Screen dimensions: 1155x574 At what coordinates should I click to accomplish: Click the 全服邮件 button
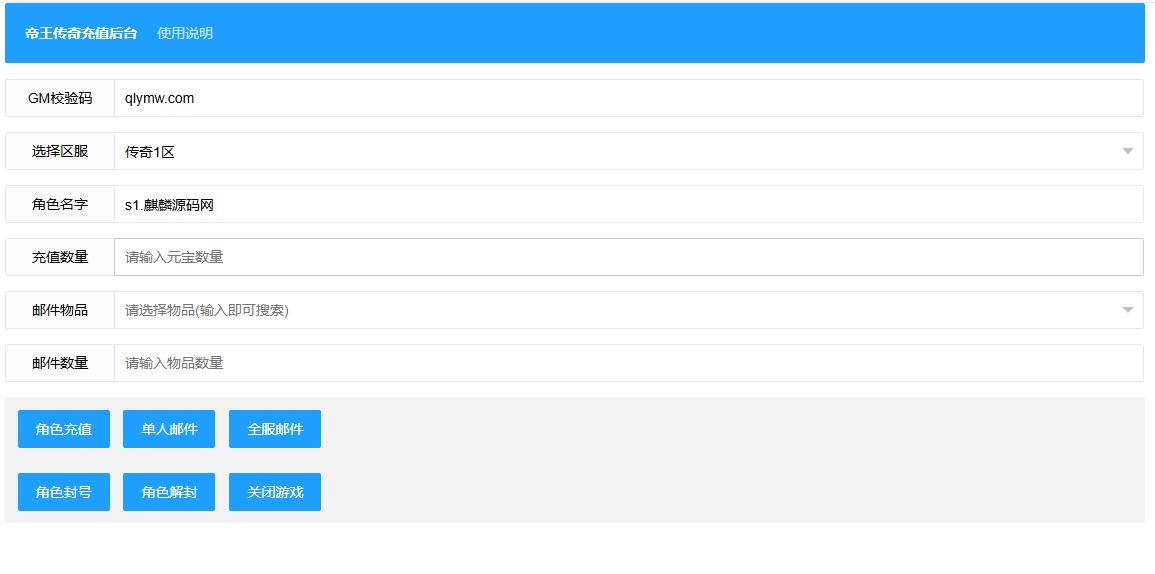click(x=275, y=429)
